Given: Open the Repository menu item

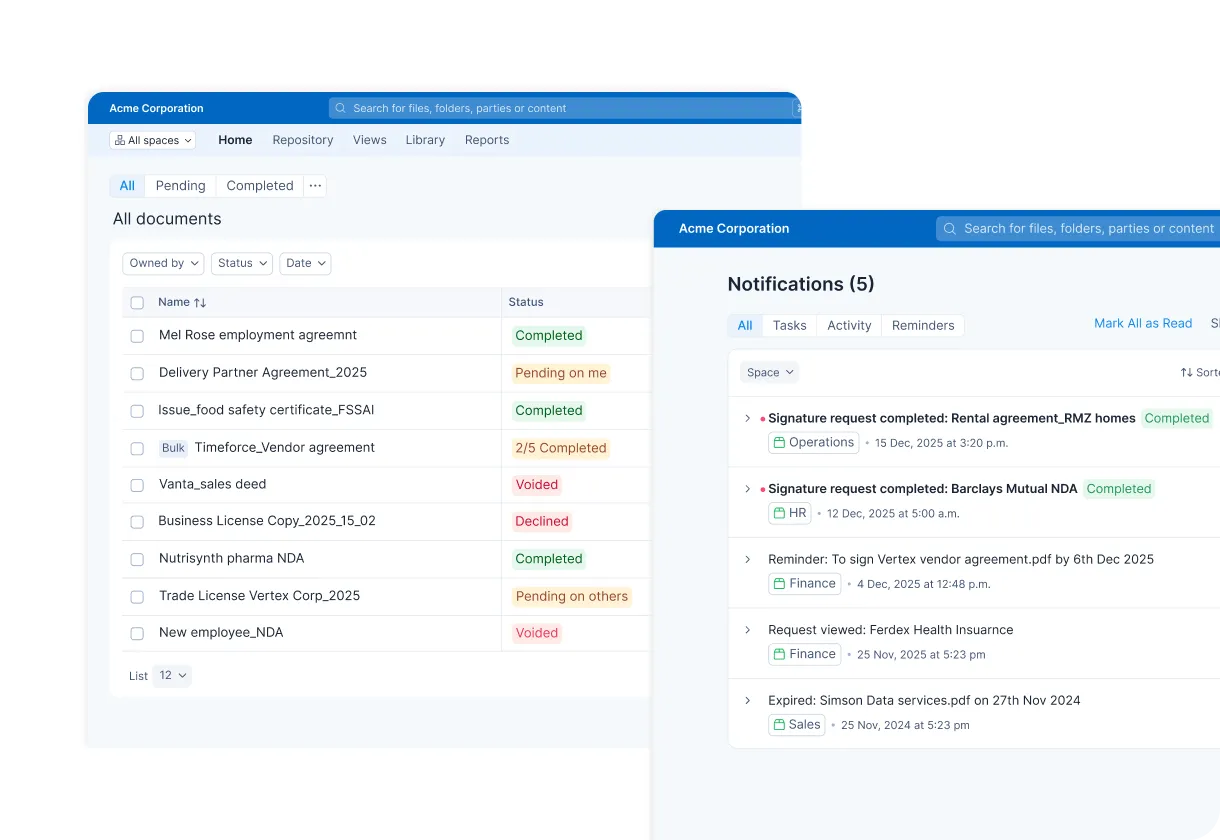Looking at the screenshot, I should coord(303,140).
